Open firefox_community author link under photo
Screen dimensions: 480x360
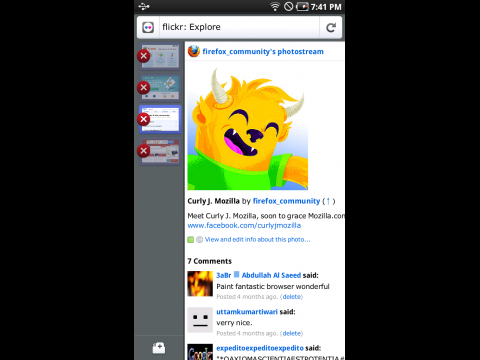pyautogui.click(x=286, y=201)
